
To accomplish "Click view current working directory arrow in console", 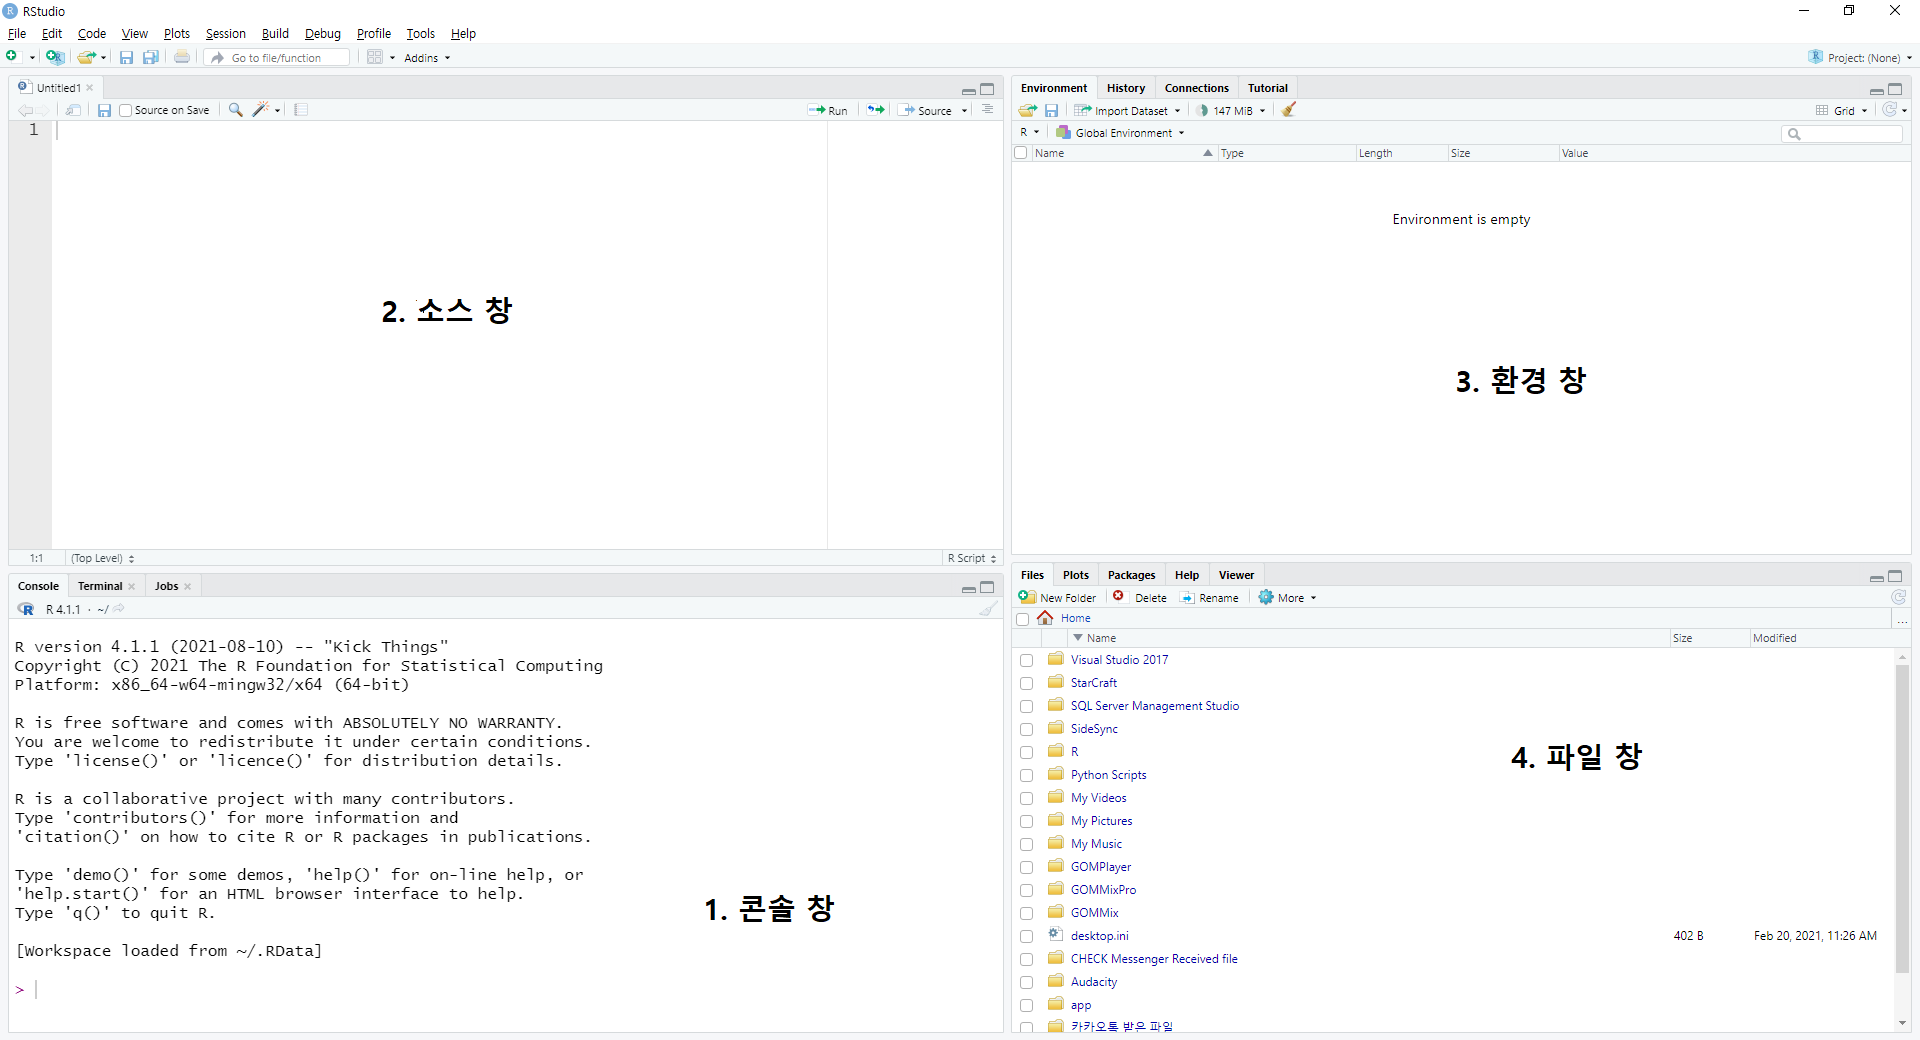I will pyautogui.click(x=118, y=609).
